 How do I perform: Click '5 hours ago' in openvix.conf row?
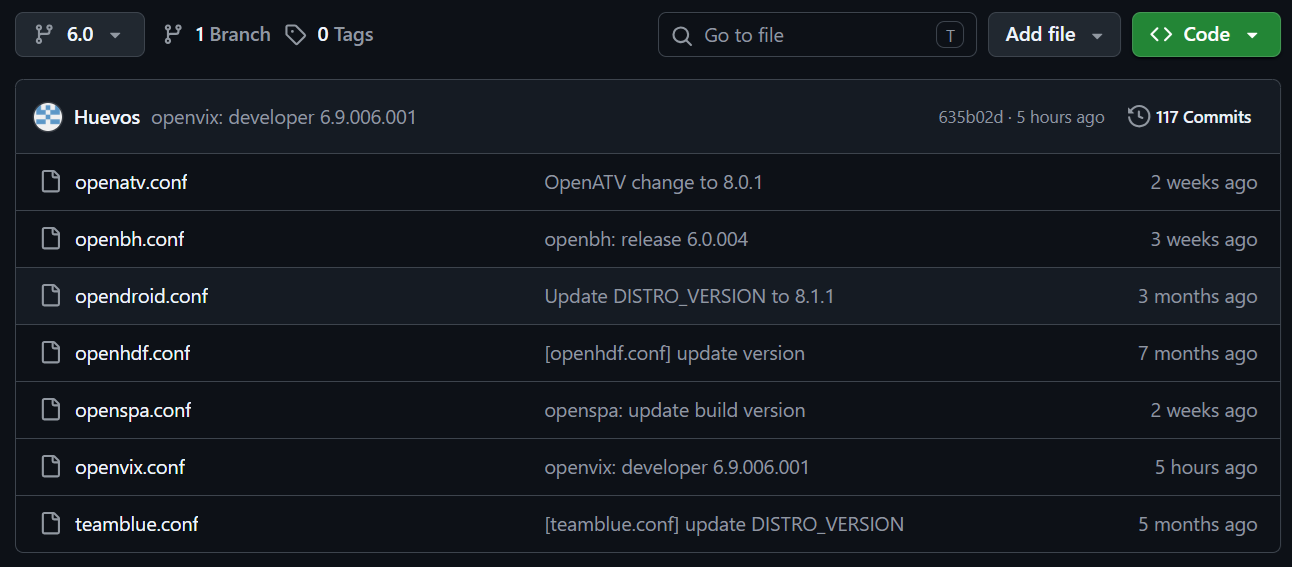(1206, 467)
